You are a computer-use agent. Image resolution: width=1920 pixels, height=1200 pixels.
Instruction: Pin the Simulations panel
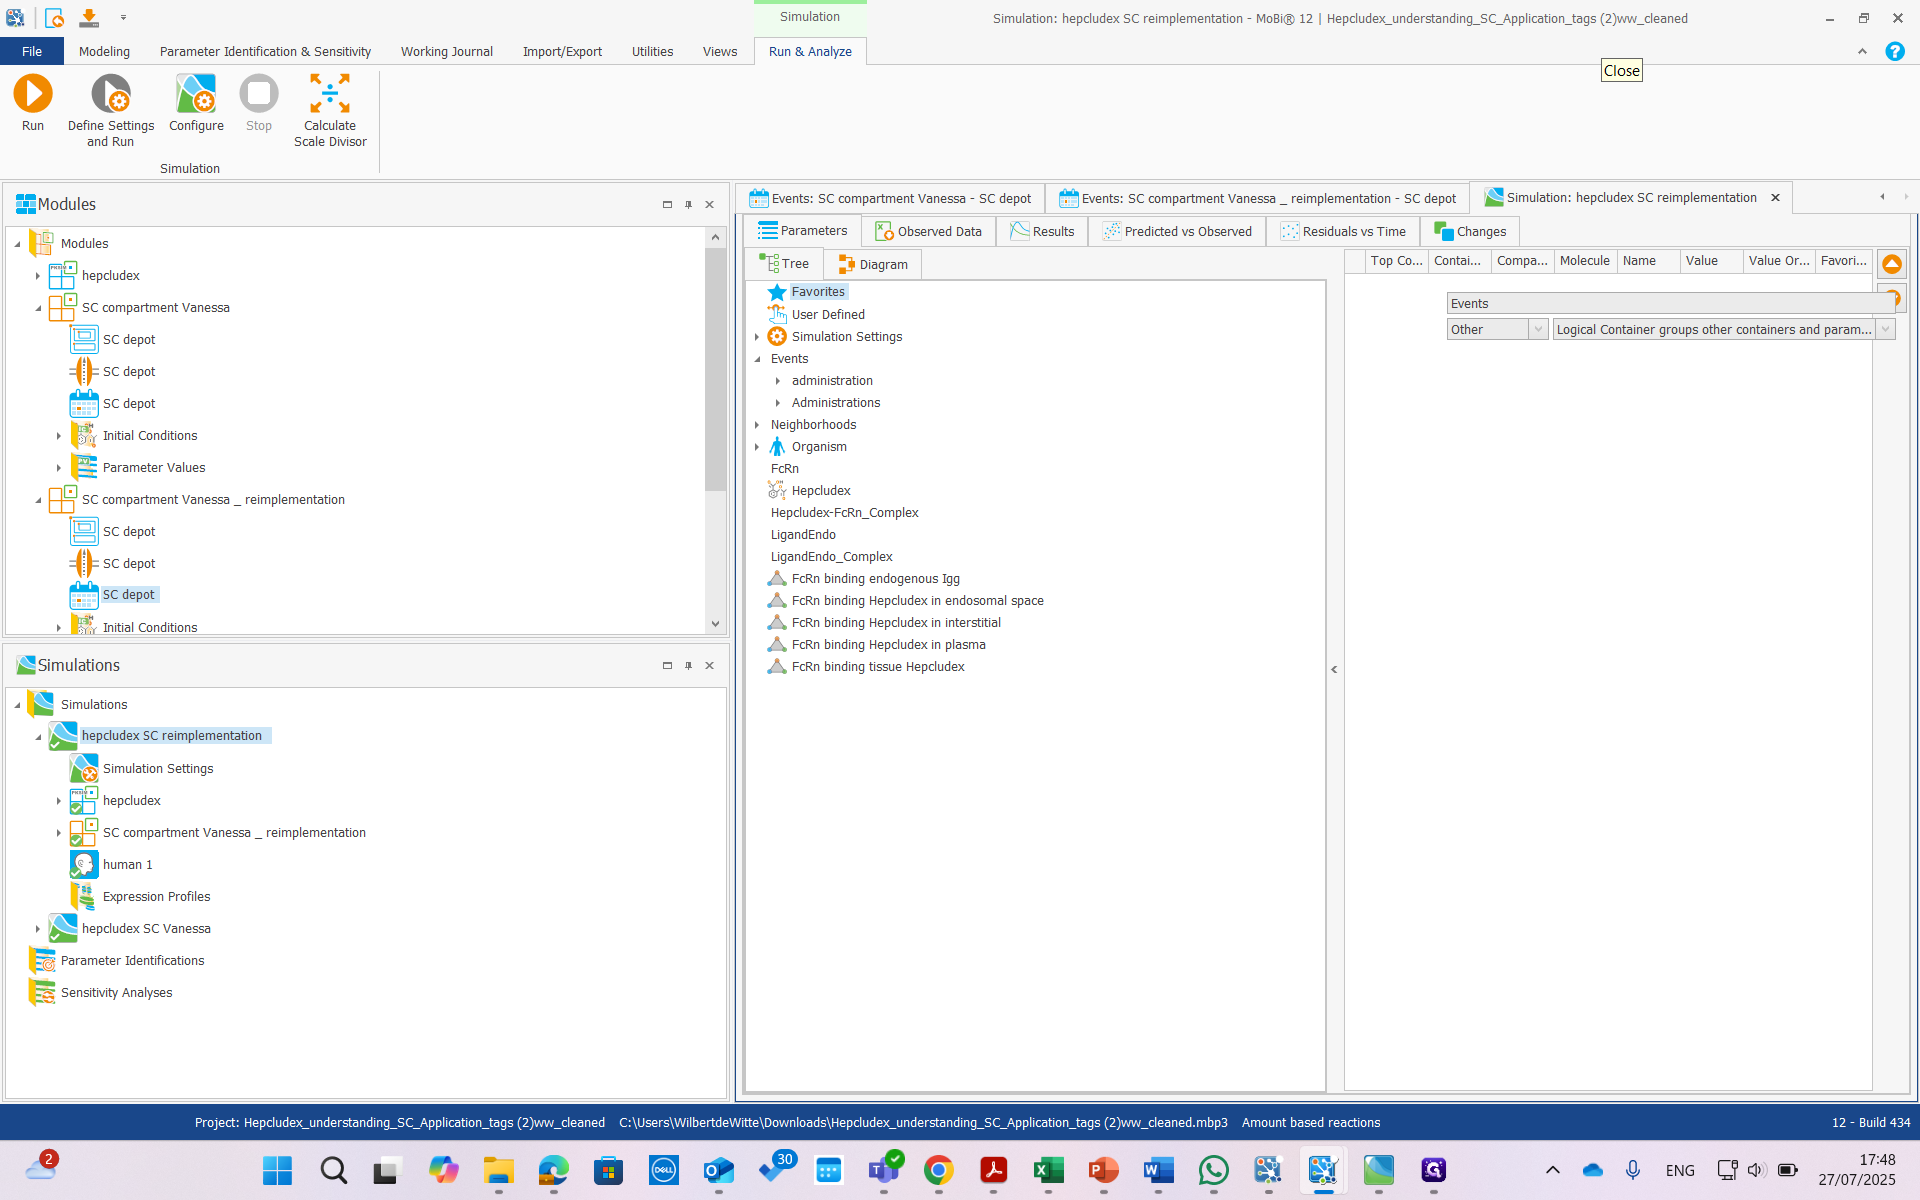point(688,666)
